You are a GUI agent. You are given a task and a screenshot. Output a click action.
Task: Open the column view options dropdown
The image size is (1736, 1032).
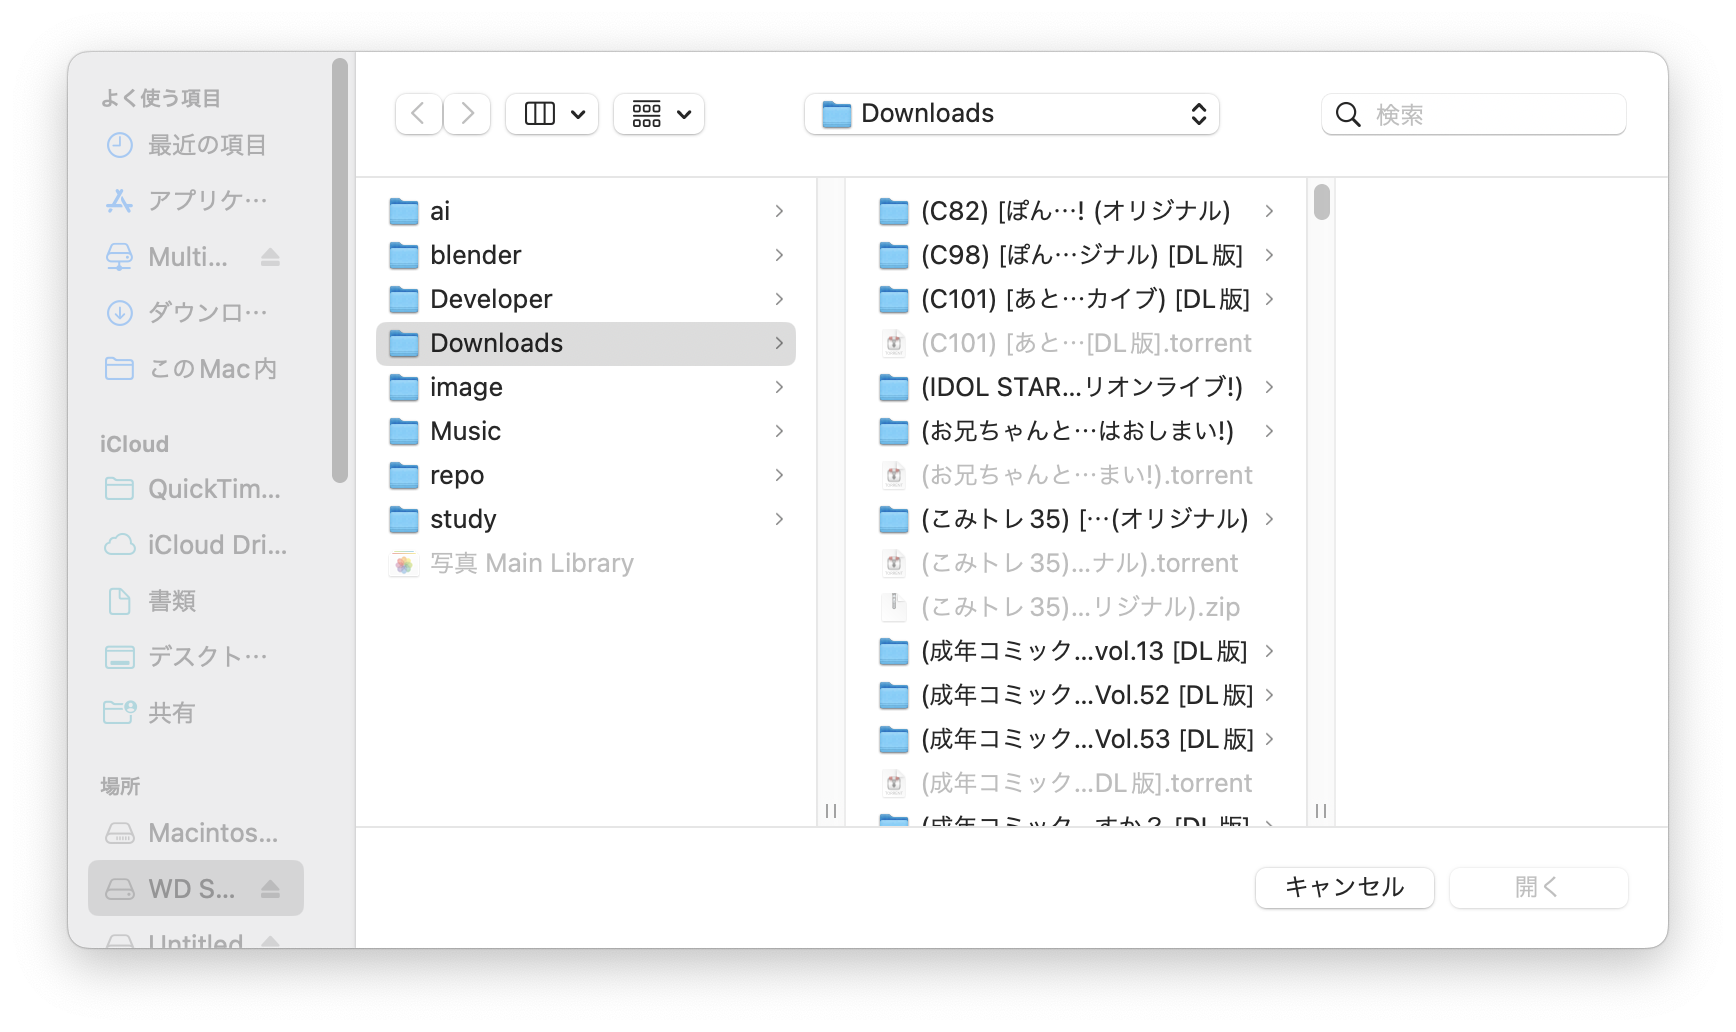[x=552, y=114]
